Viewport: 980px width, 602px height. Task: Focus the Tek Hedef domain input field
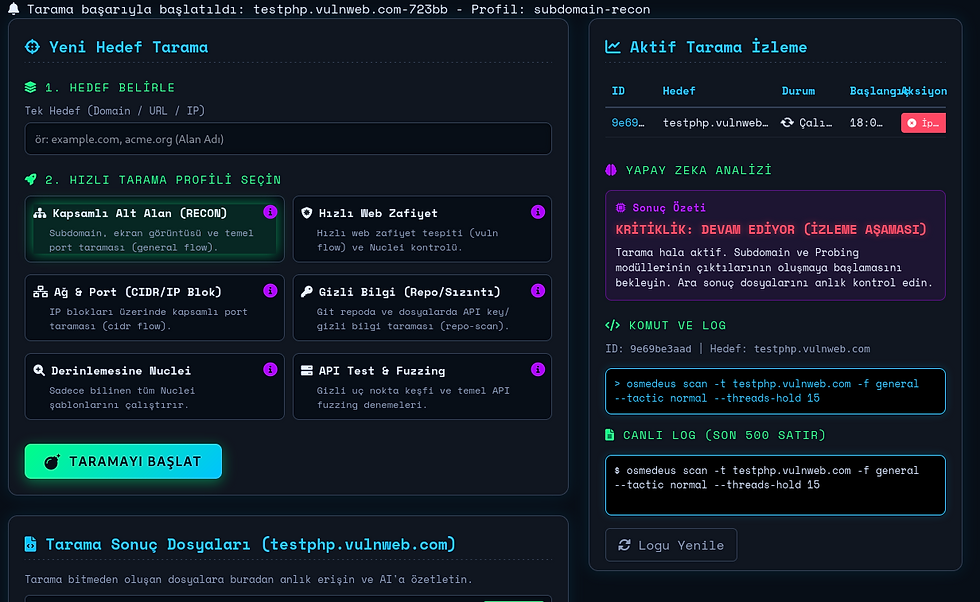tap(288, 139)
